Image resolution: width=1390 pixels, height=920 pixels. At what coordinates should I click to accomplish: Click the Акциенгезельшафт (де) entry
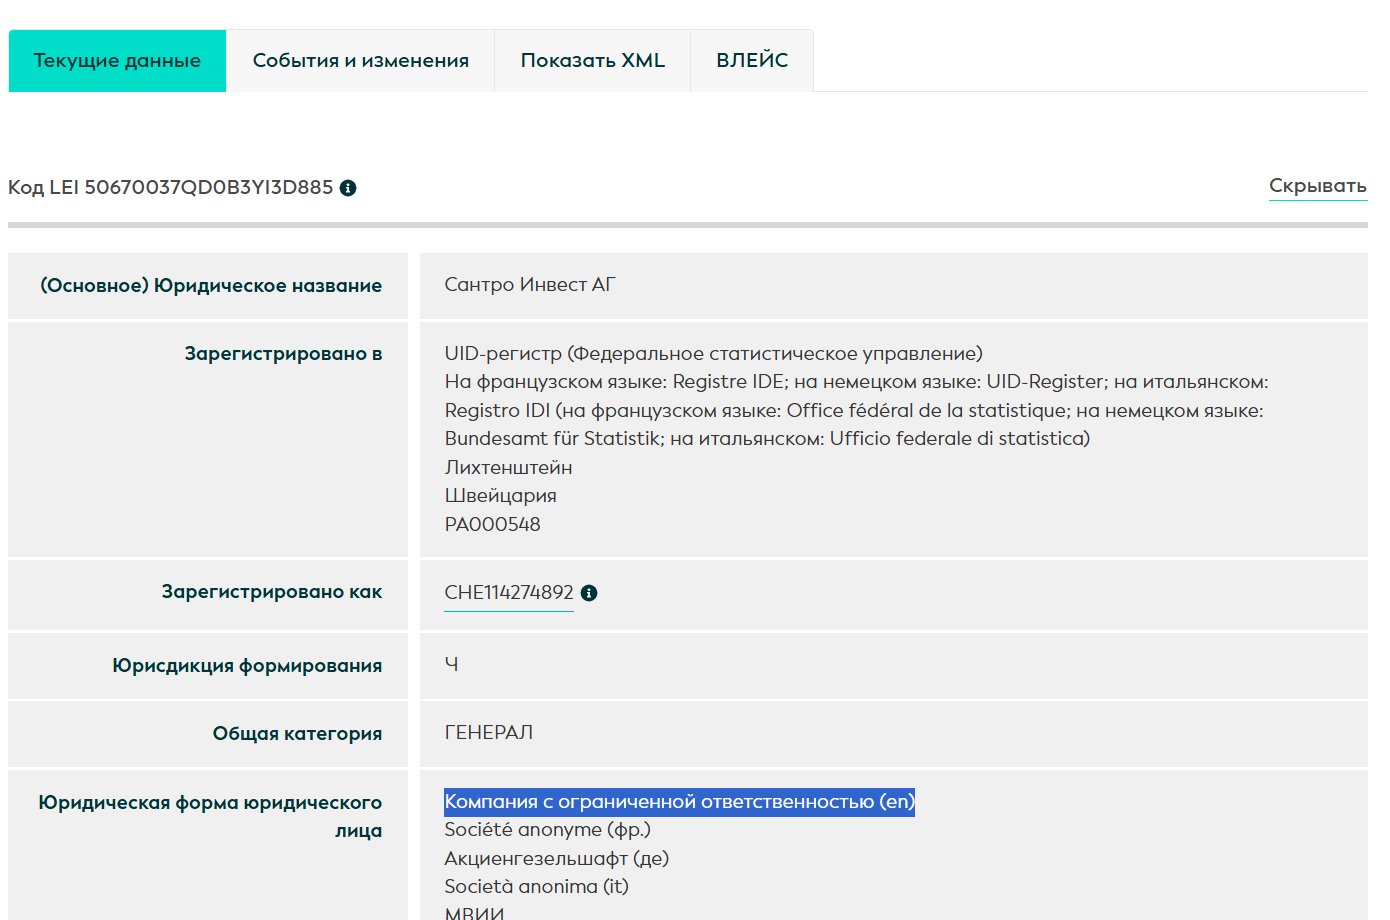click(556, 858)
